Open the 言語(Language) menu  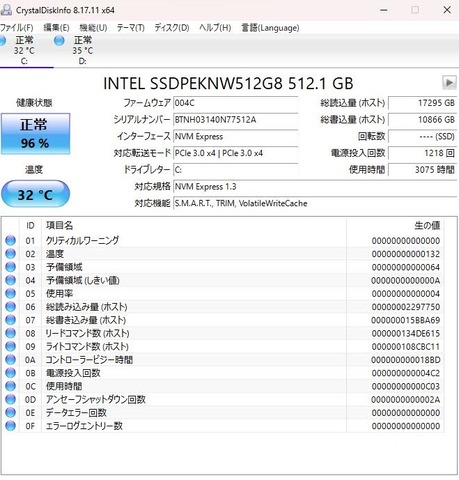click(x=270, y=28)
